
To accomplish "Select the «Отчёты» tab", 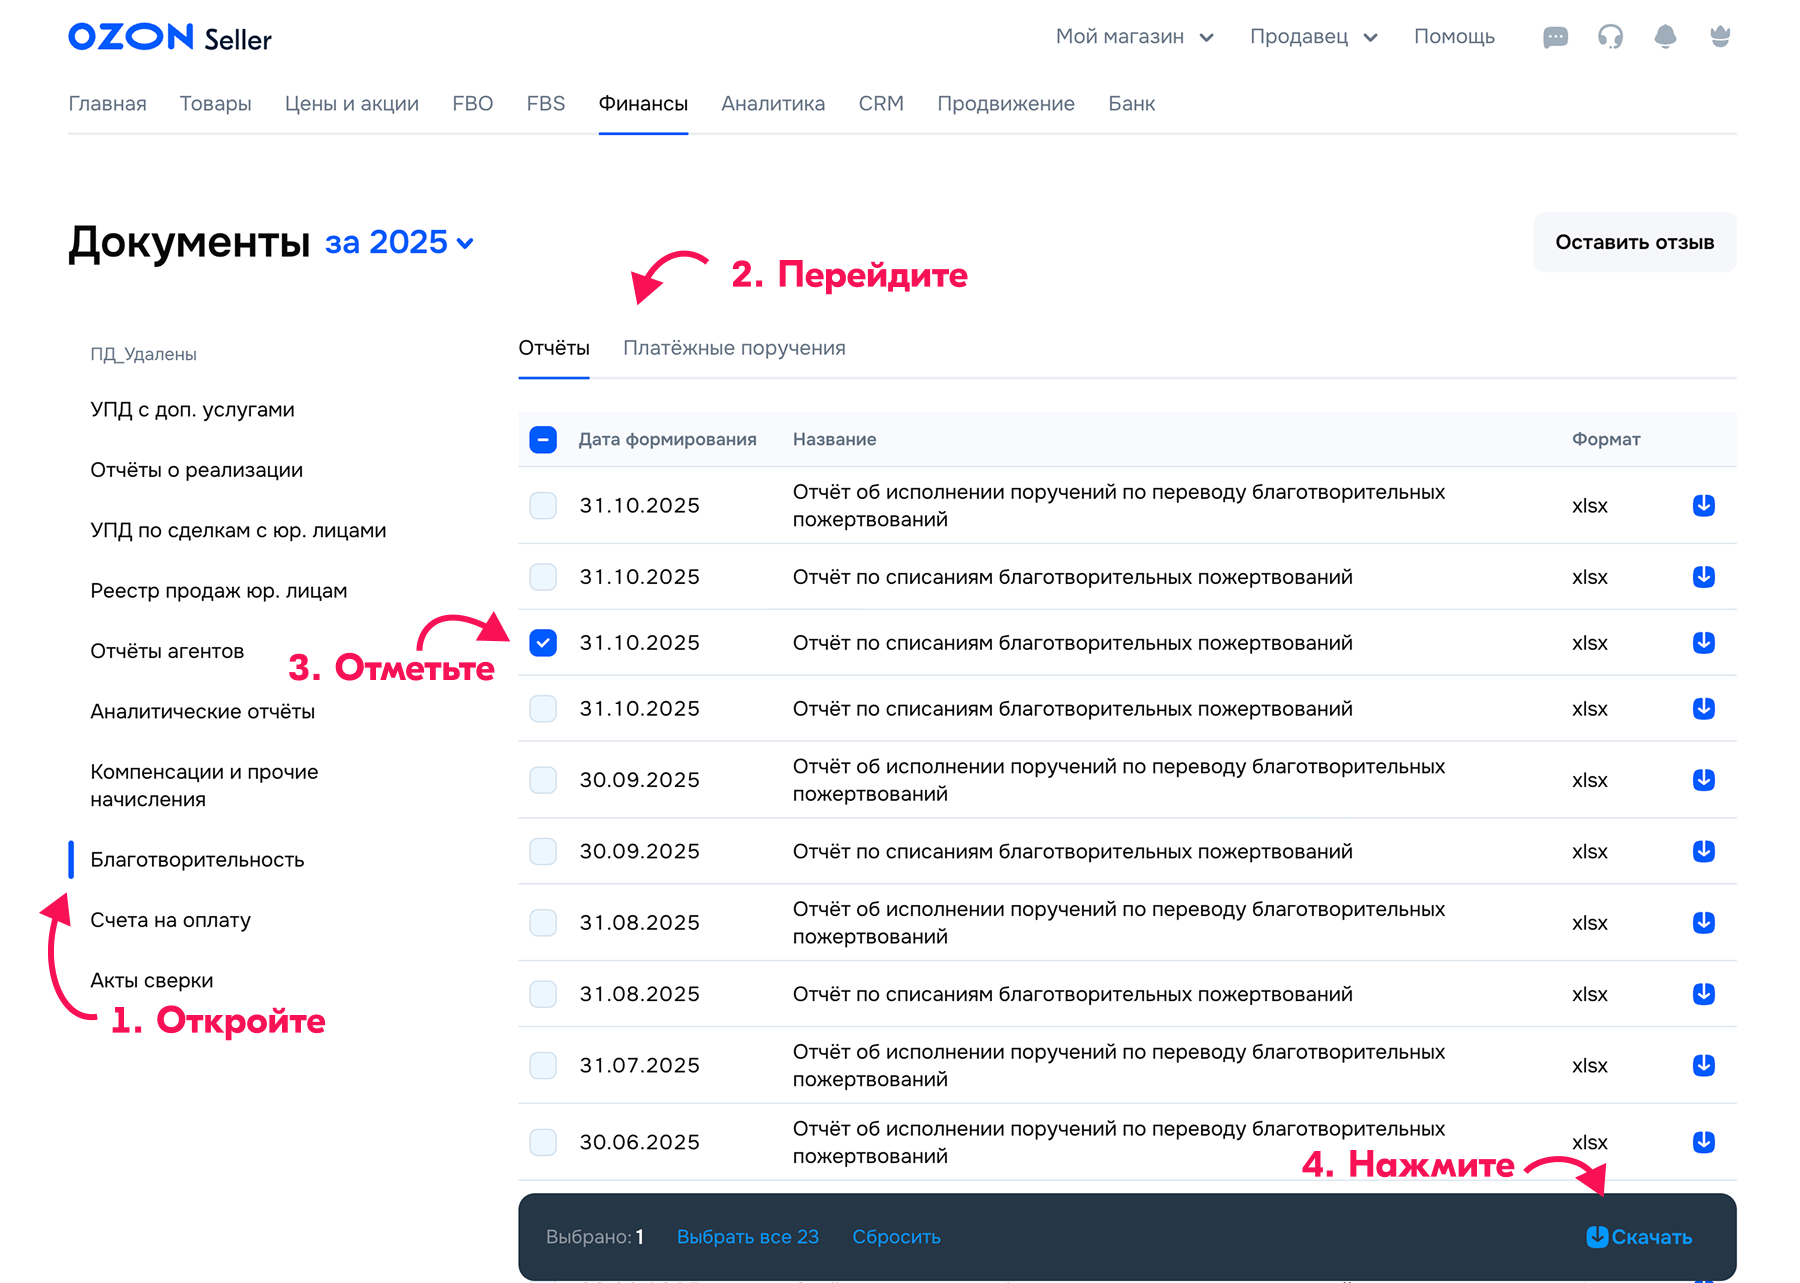I will pyautogui.click(x=554, y=348).
